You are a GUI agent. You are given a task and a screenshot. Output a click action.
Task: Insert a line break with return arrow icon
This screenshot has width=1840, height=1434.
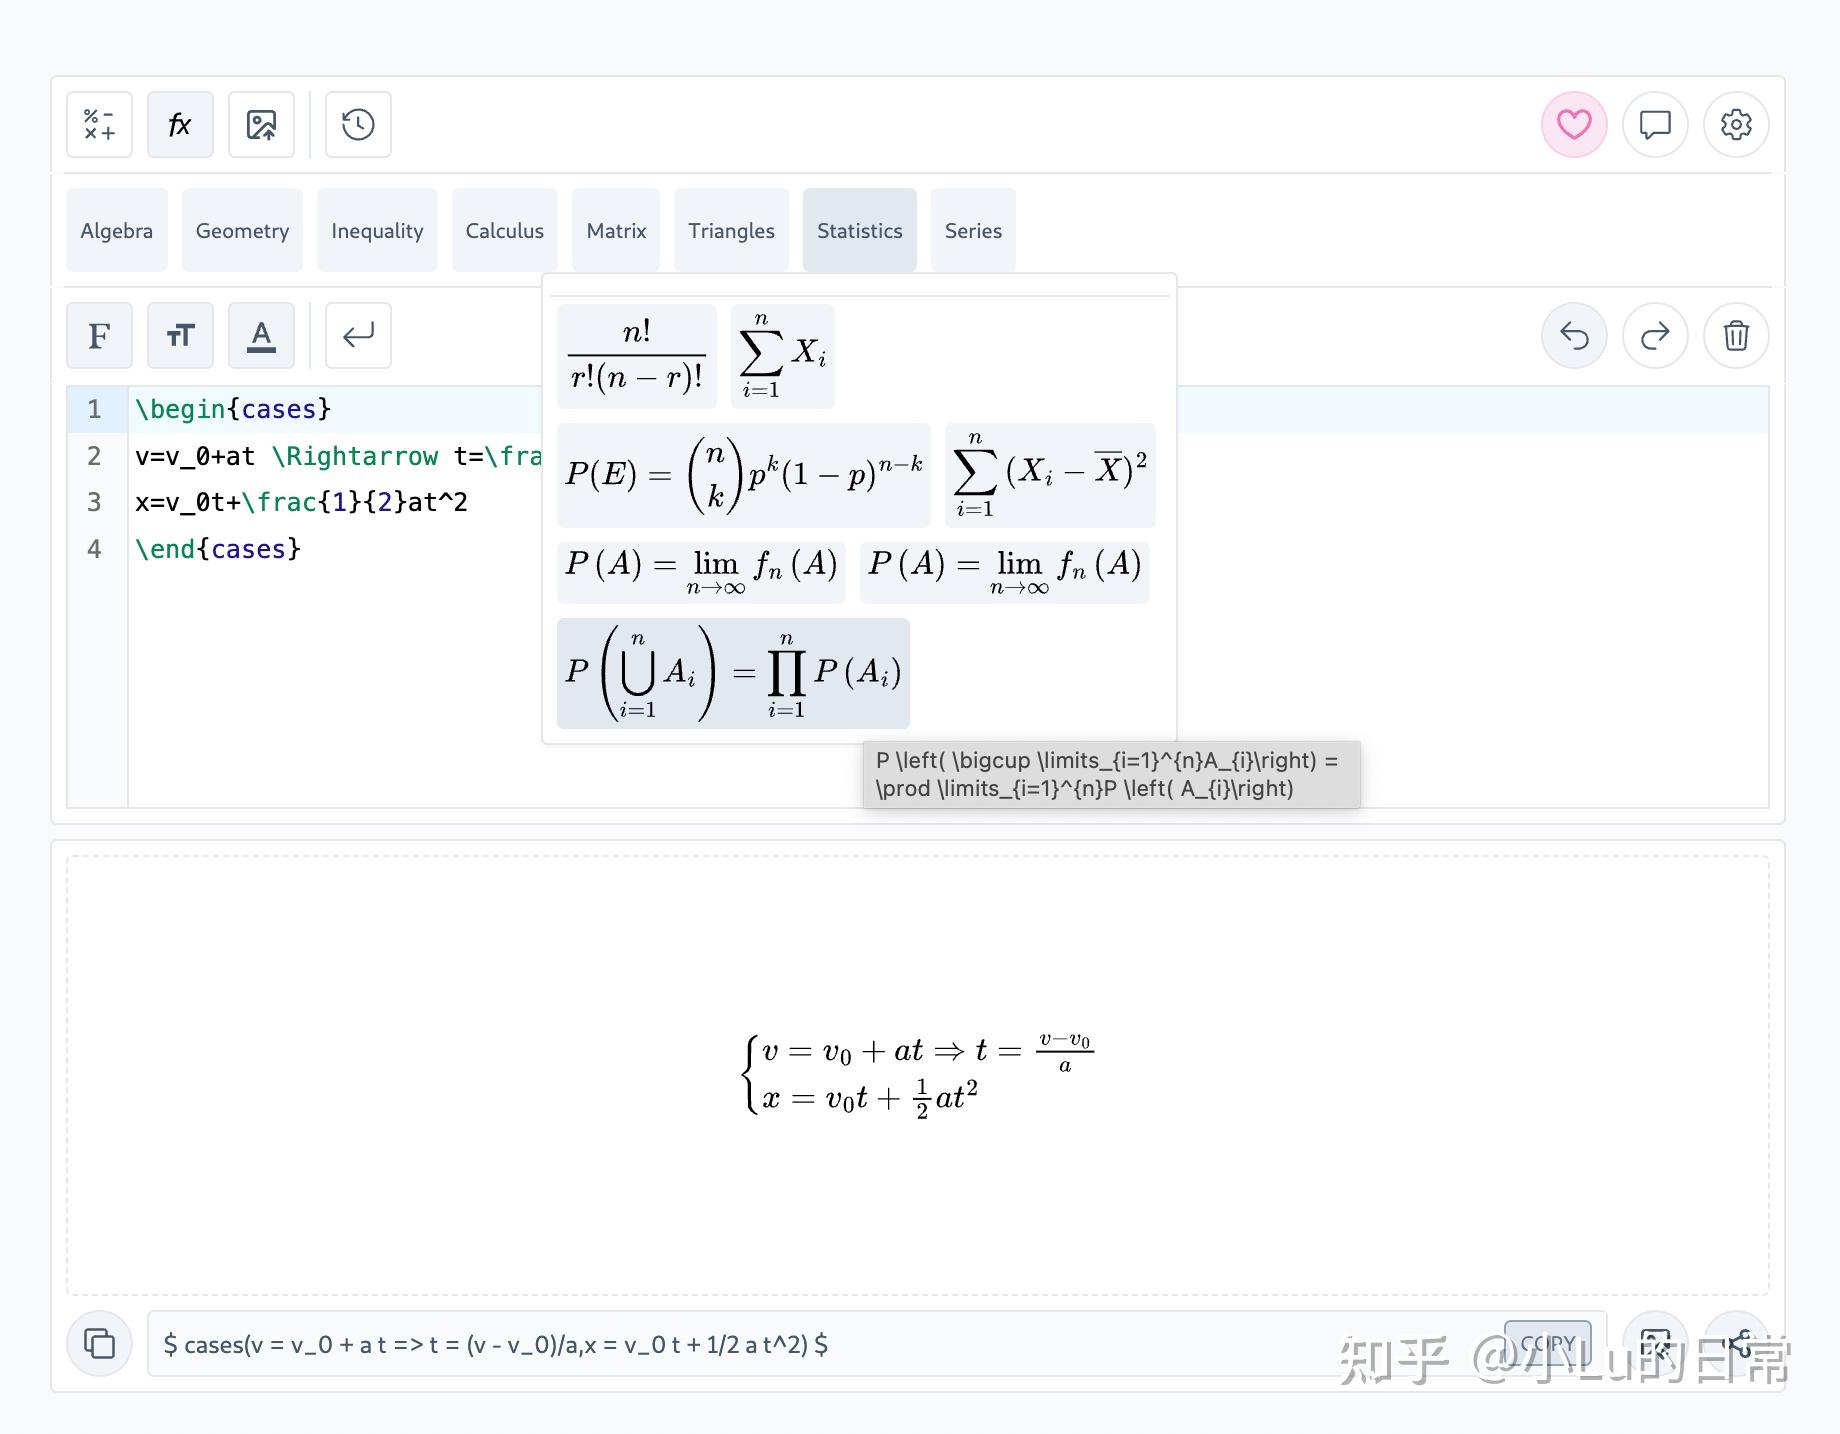(358, 336)
